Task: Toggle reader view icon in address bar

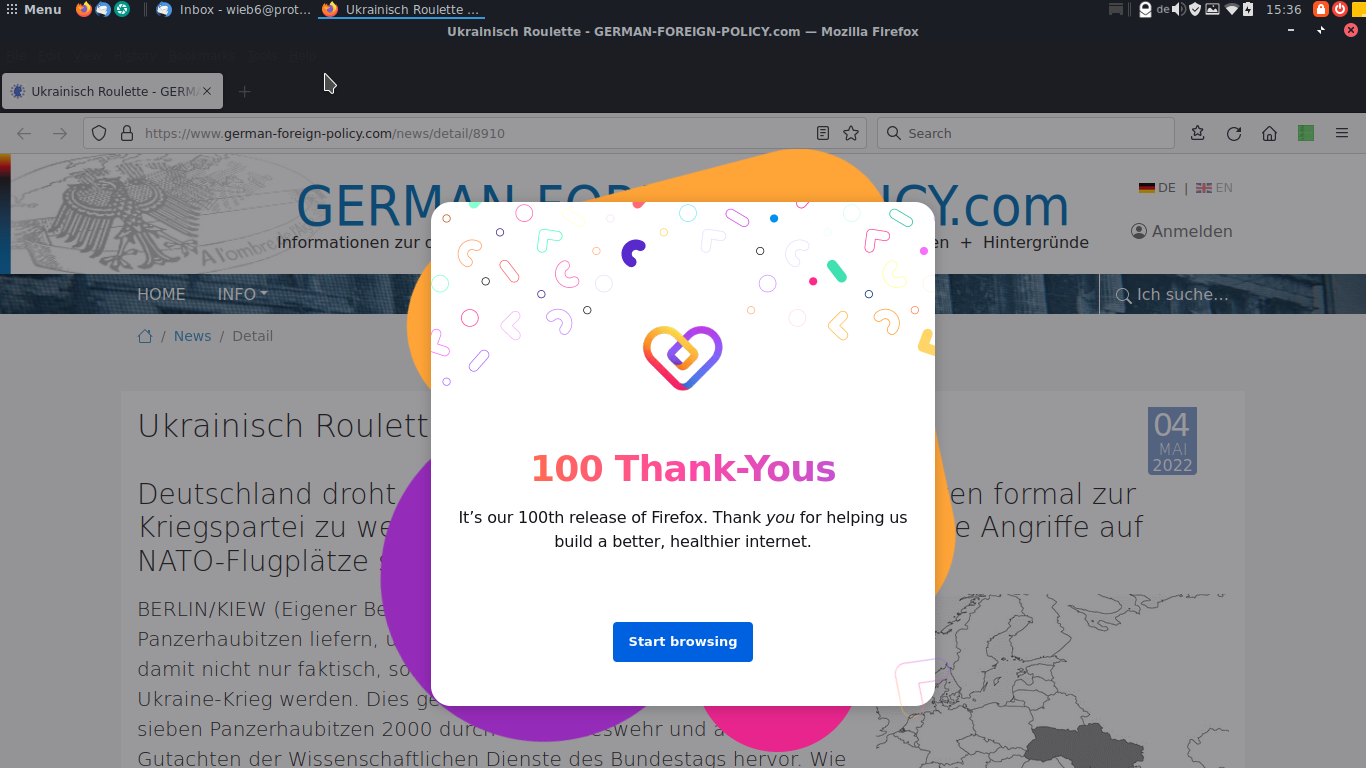Action: 823,133
